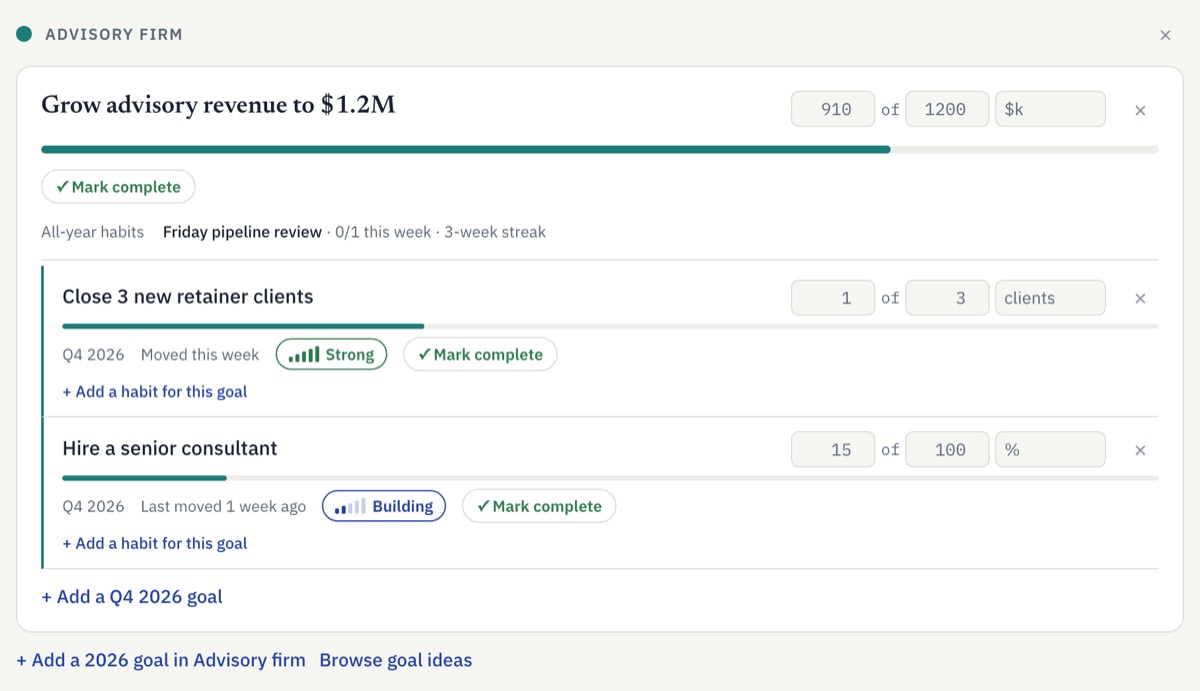Image resolution: width=1200 pixels, height=691 pixels.
Task: Mark Hire a senior consultant complete
Action: pyautogui.click(x=539, y=506)
